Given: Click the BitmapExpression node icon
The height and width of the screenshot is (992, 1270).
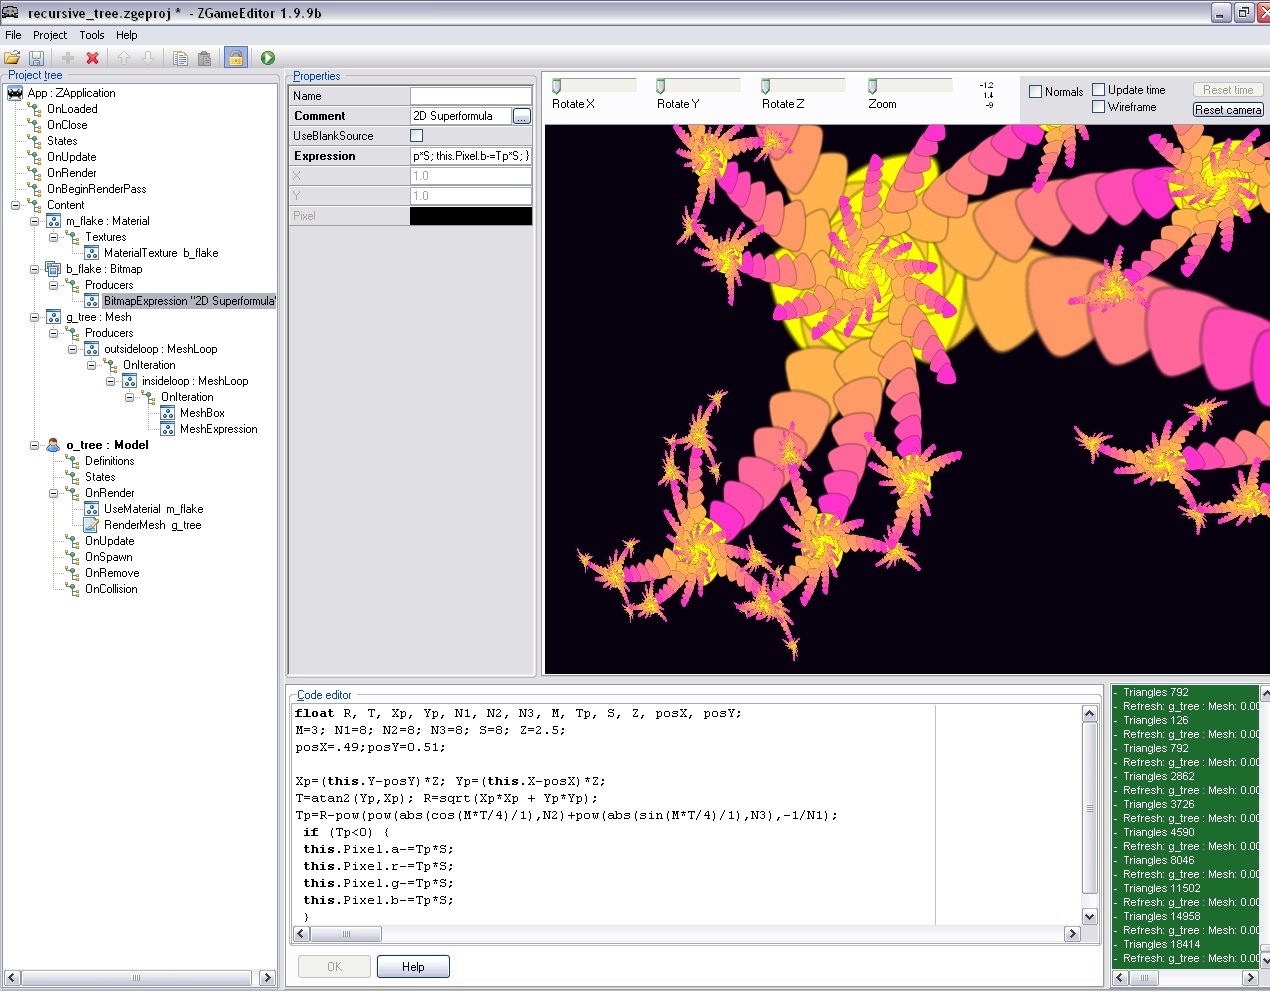Looking at the screenshot, I should coord(91,301).
